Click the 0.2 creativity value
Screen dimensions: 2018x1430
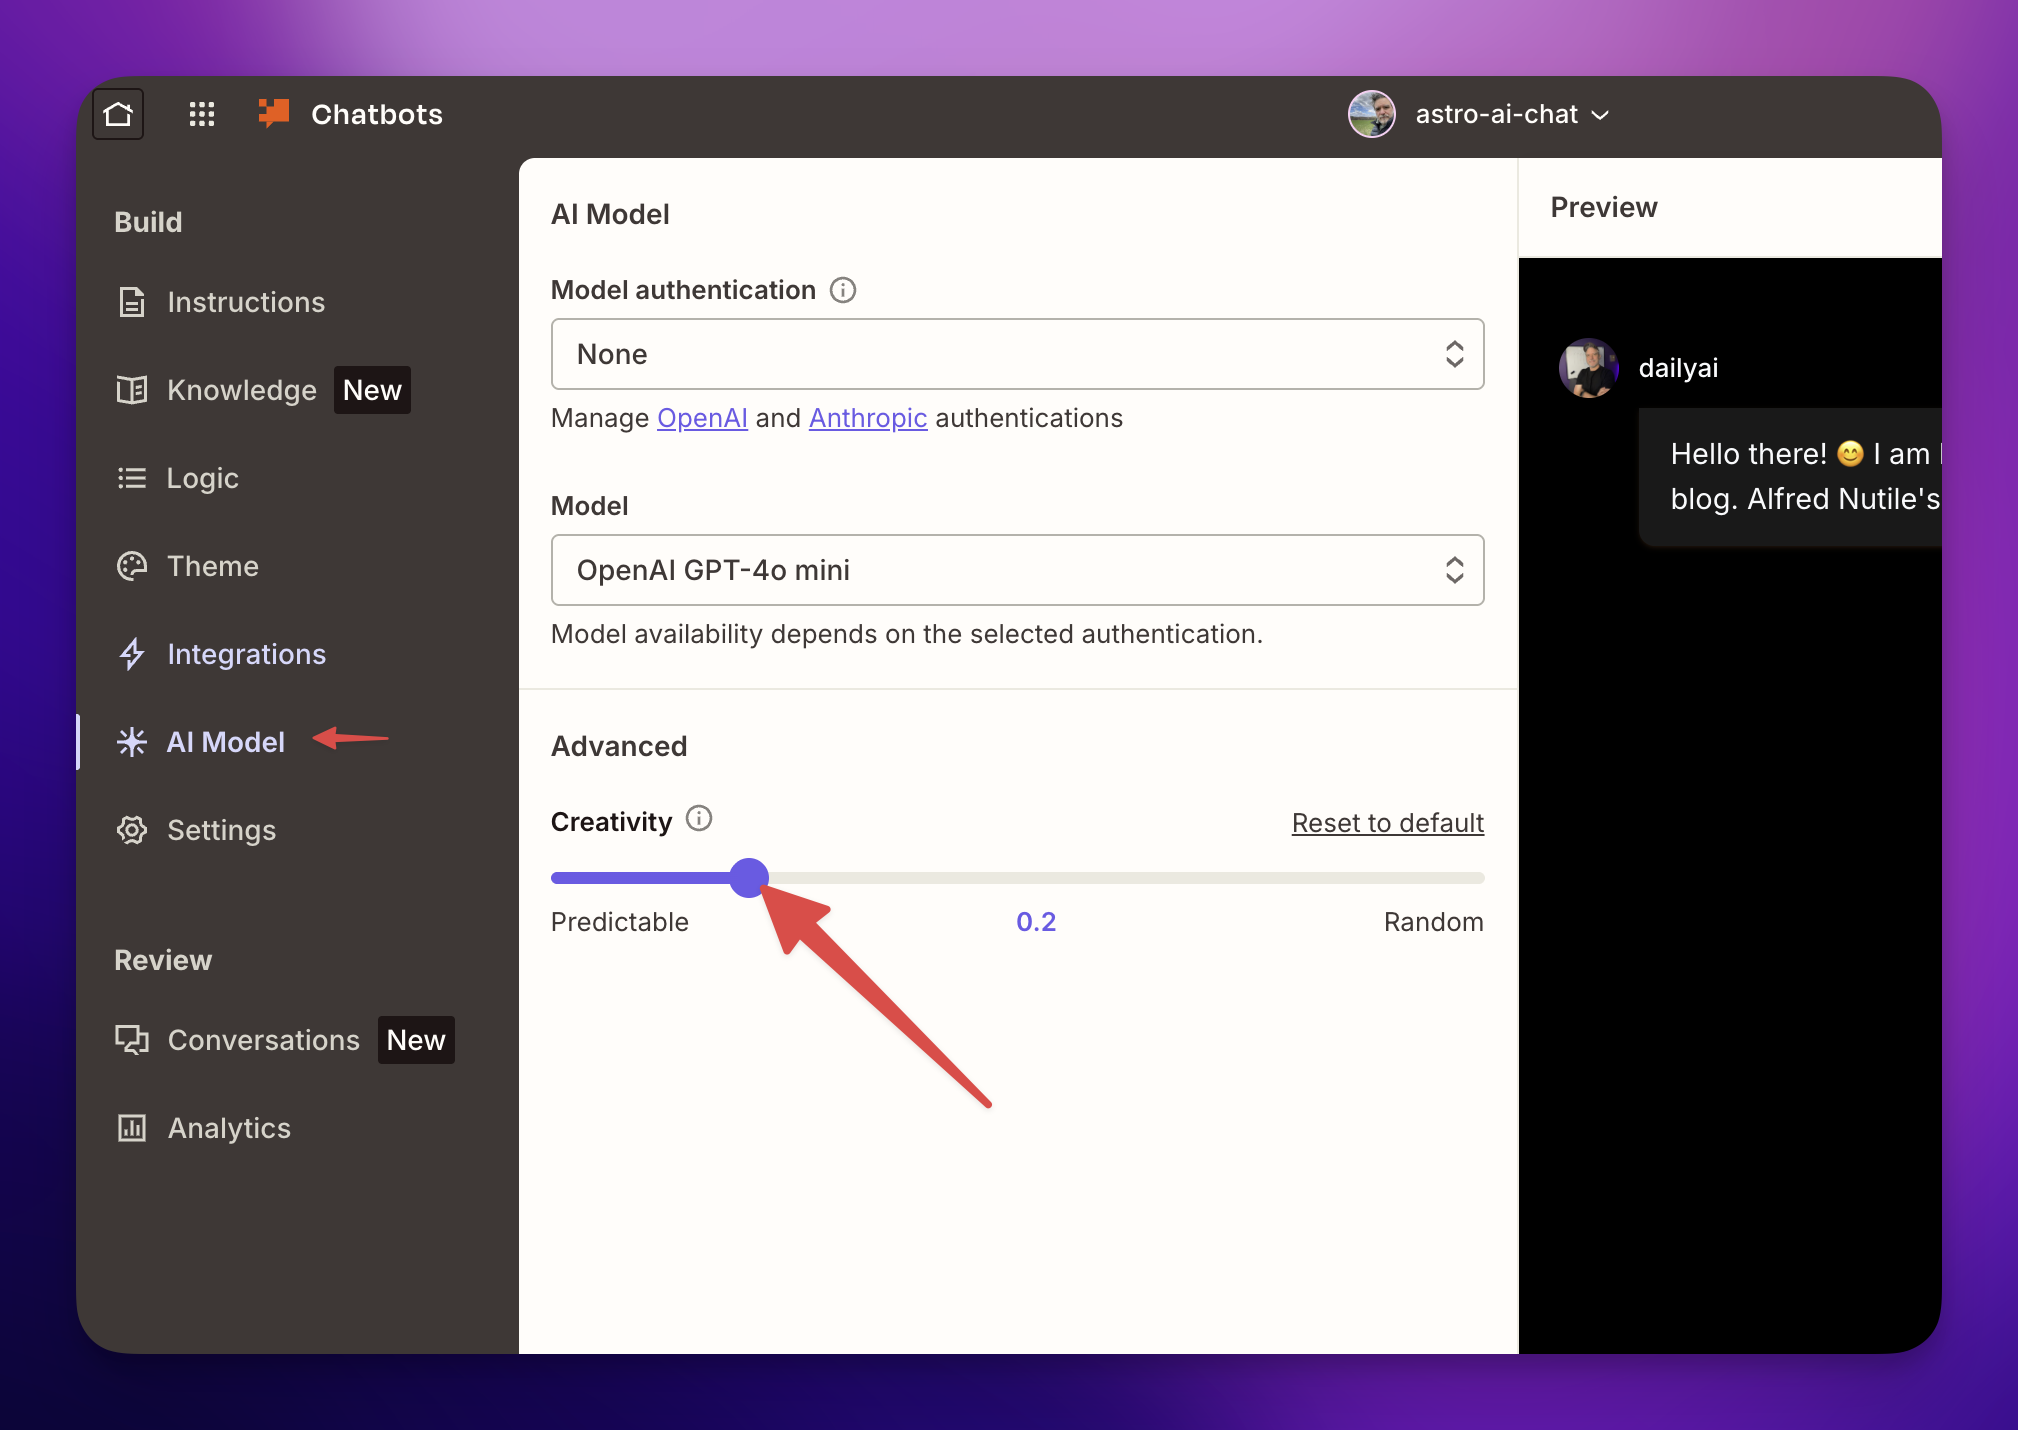coord(1036,922)
